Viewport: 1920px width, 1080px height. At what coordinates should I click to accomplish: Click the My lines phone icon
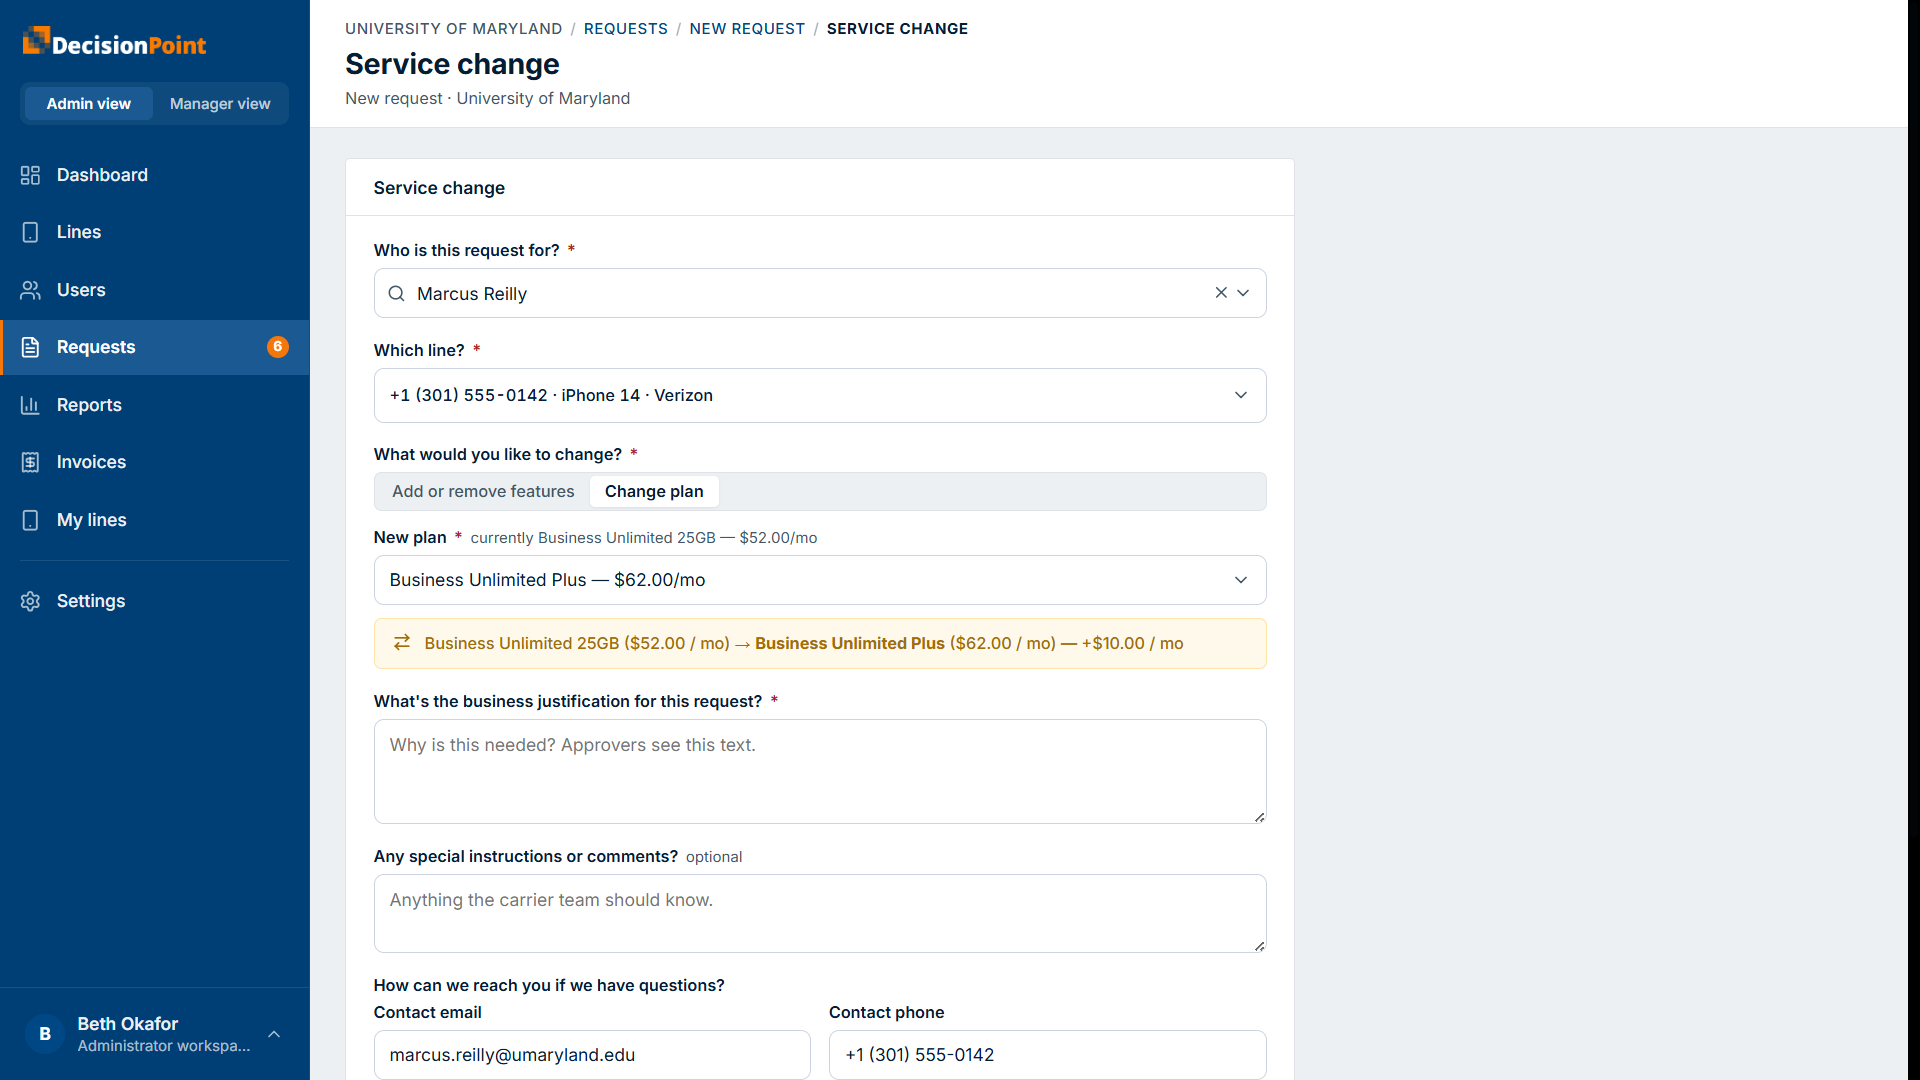30,520
